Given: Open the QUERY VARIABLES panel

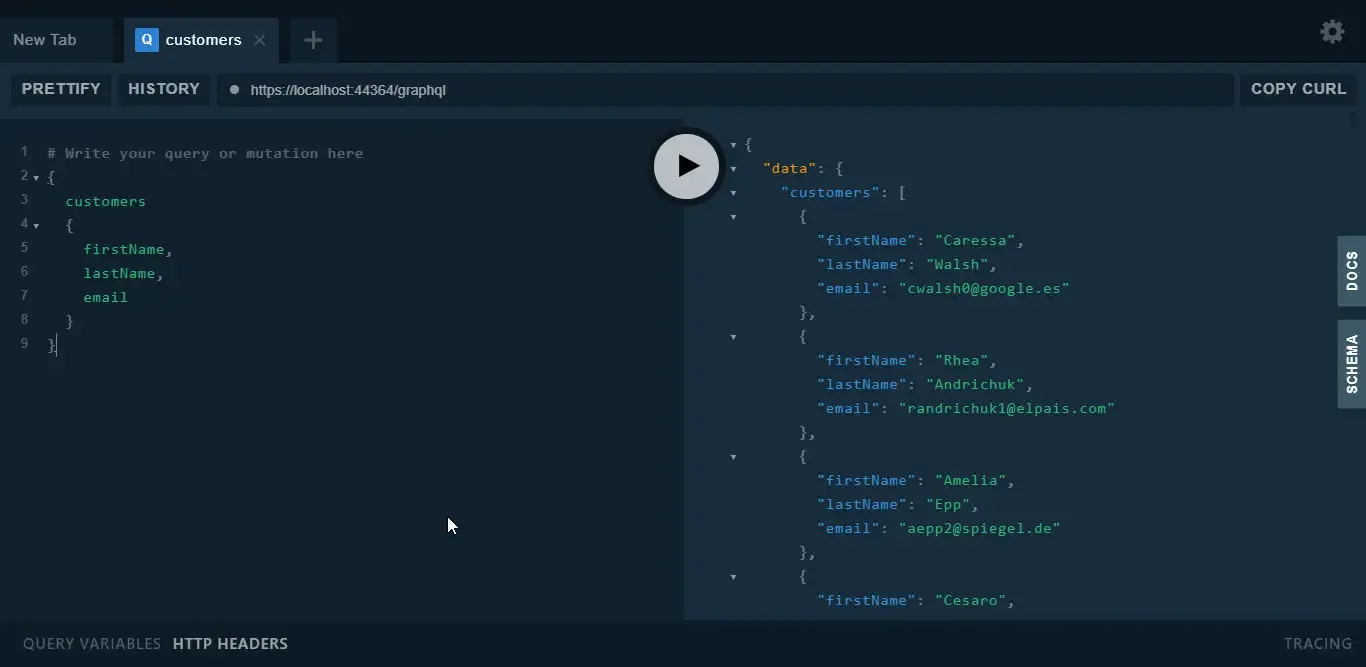Looking at the screenshot, I should click(x=91, y=644).
